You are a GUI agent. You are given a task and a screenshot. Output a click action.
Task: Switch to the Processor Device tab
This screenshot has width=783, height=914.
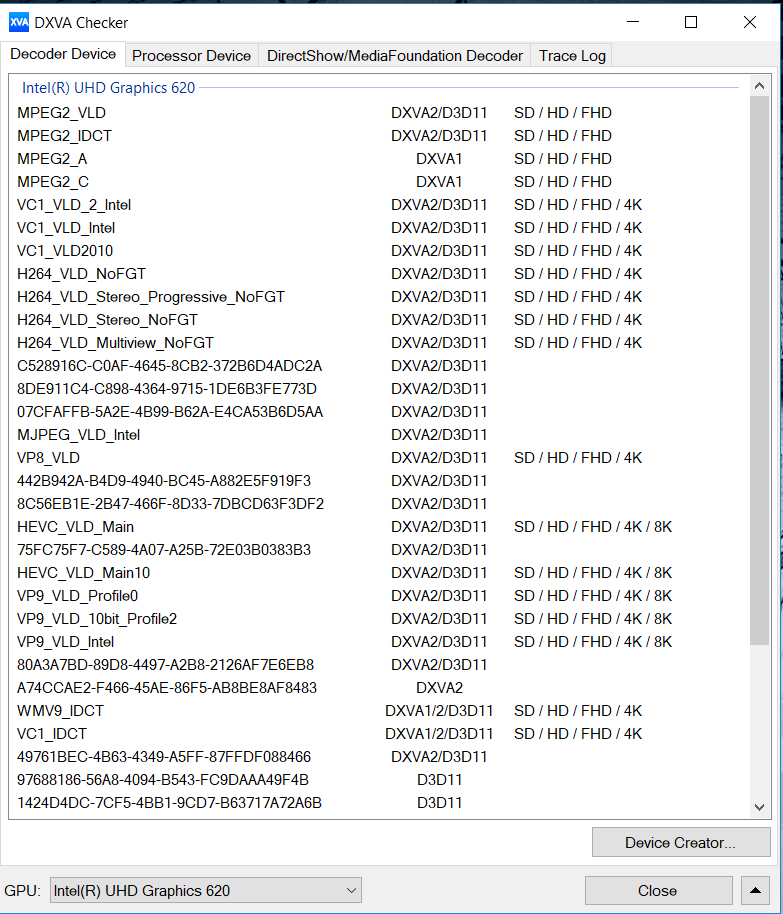click(x=191, y=55)
